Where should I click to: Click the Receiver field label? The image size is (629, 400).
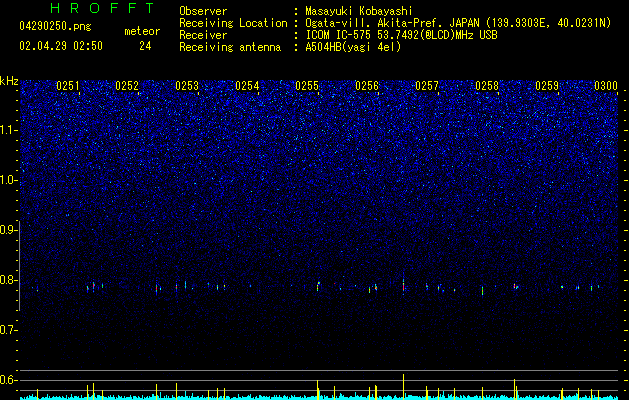tap(203, 35)
